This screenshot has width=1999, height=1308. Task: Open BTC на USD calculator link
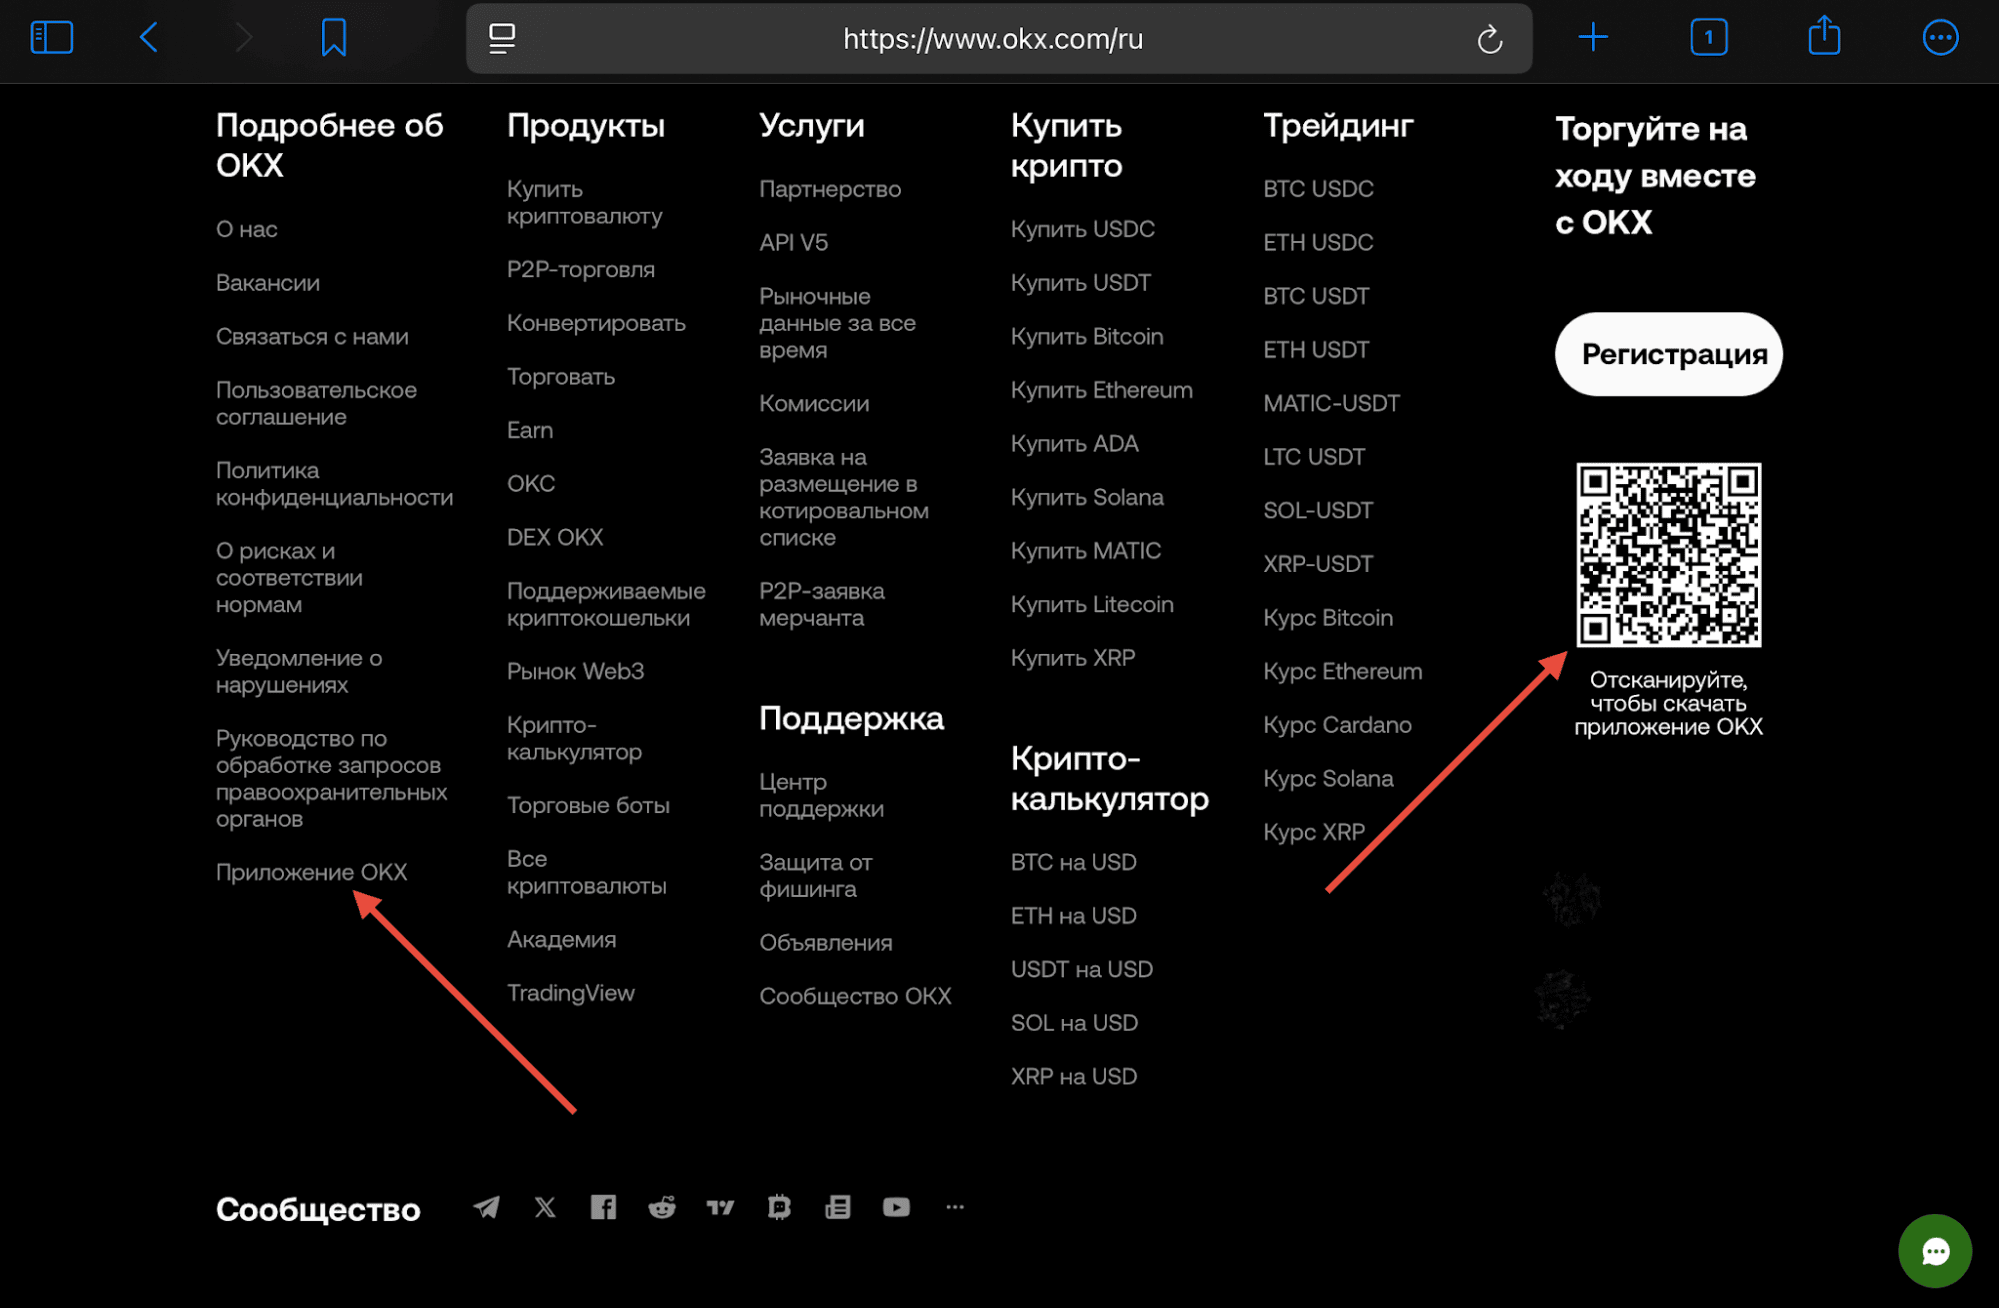pyautogui.click(x=1073, y=862)
